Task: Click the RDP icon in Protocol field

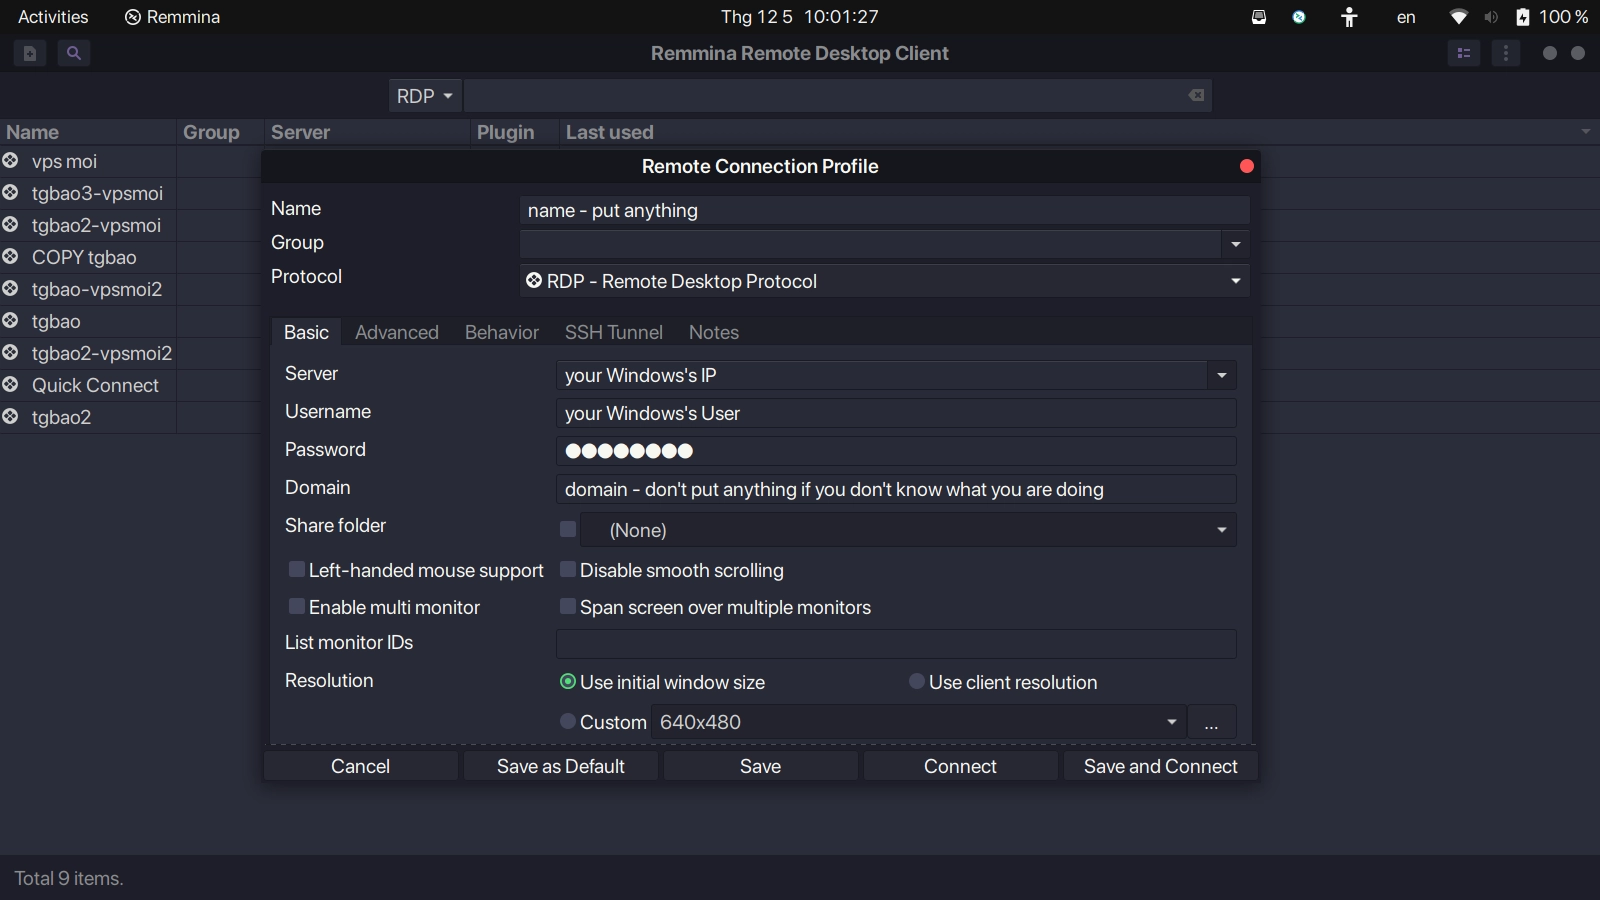Action: (534, 280)
